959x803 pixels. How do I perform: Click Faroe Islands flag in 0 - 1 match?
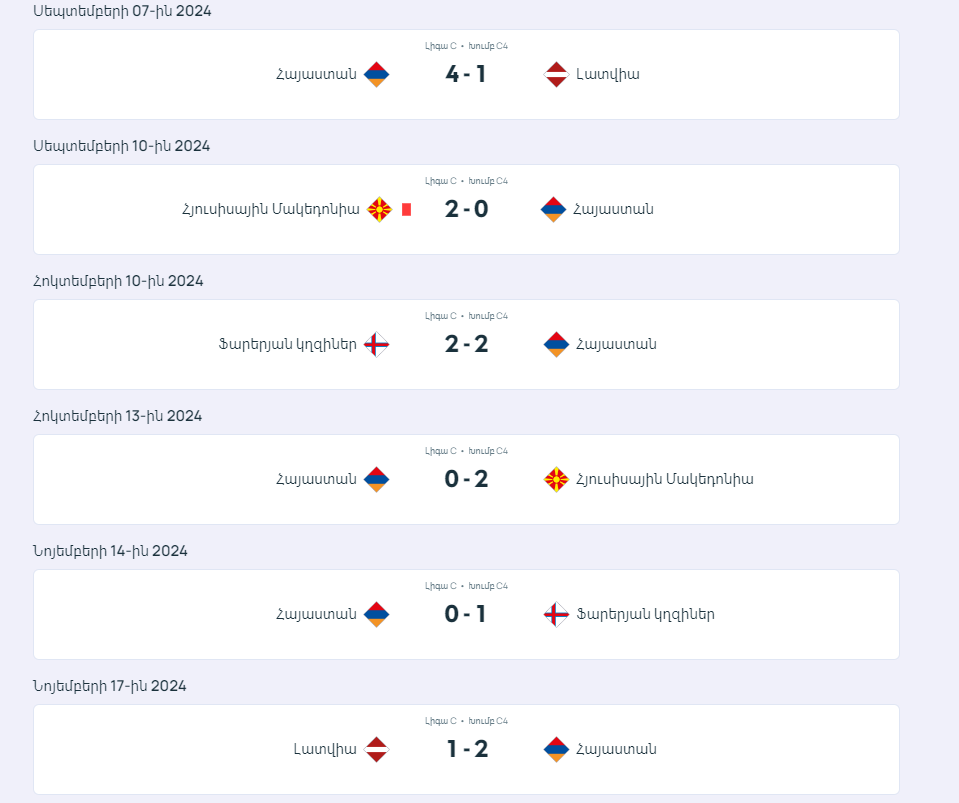tap(556, 615)
